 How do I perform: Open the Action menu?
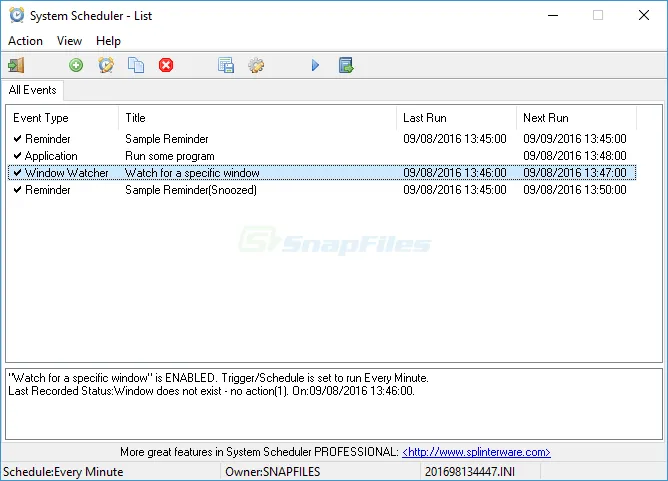[x=26, y=41]
